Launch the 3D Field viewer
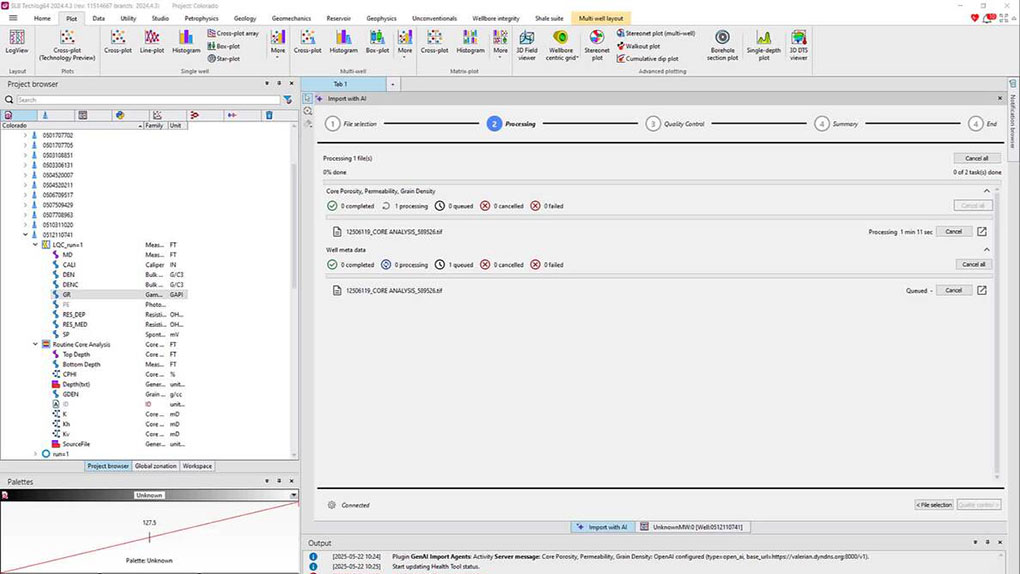 coord(527,45)
